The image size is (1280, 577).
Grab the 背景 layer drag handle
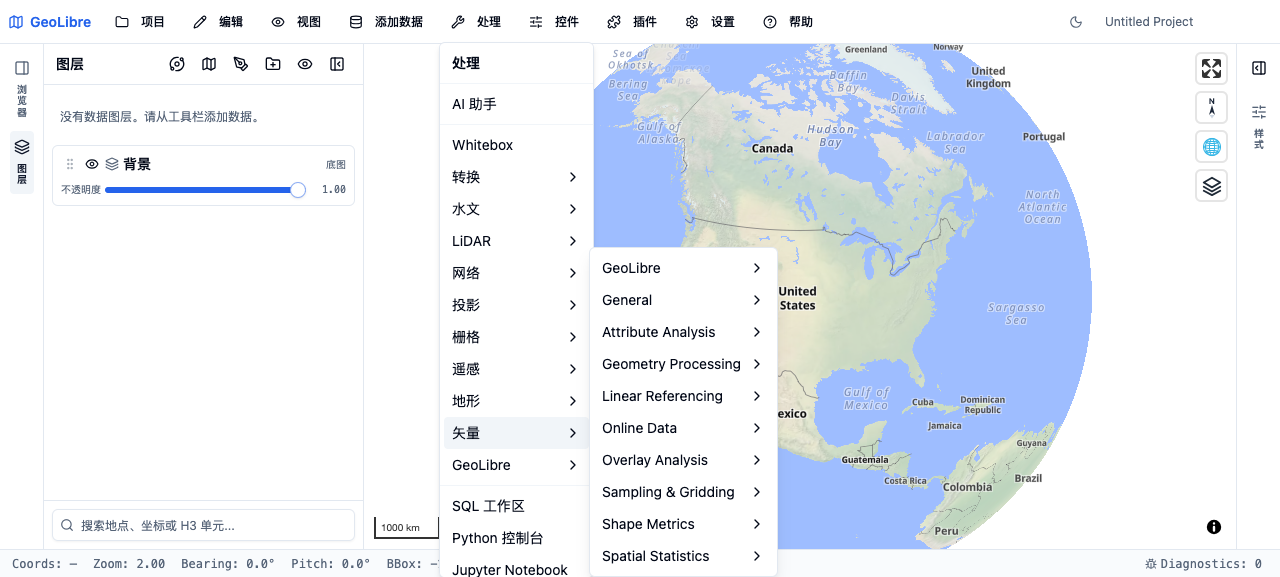coord(70,164)
